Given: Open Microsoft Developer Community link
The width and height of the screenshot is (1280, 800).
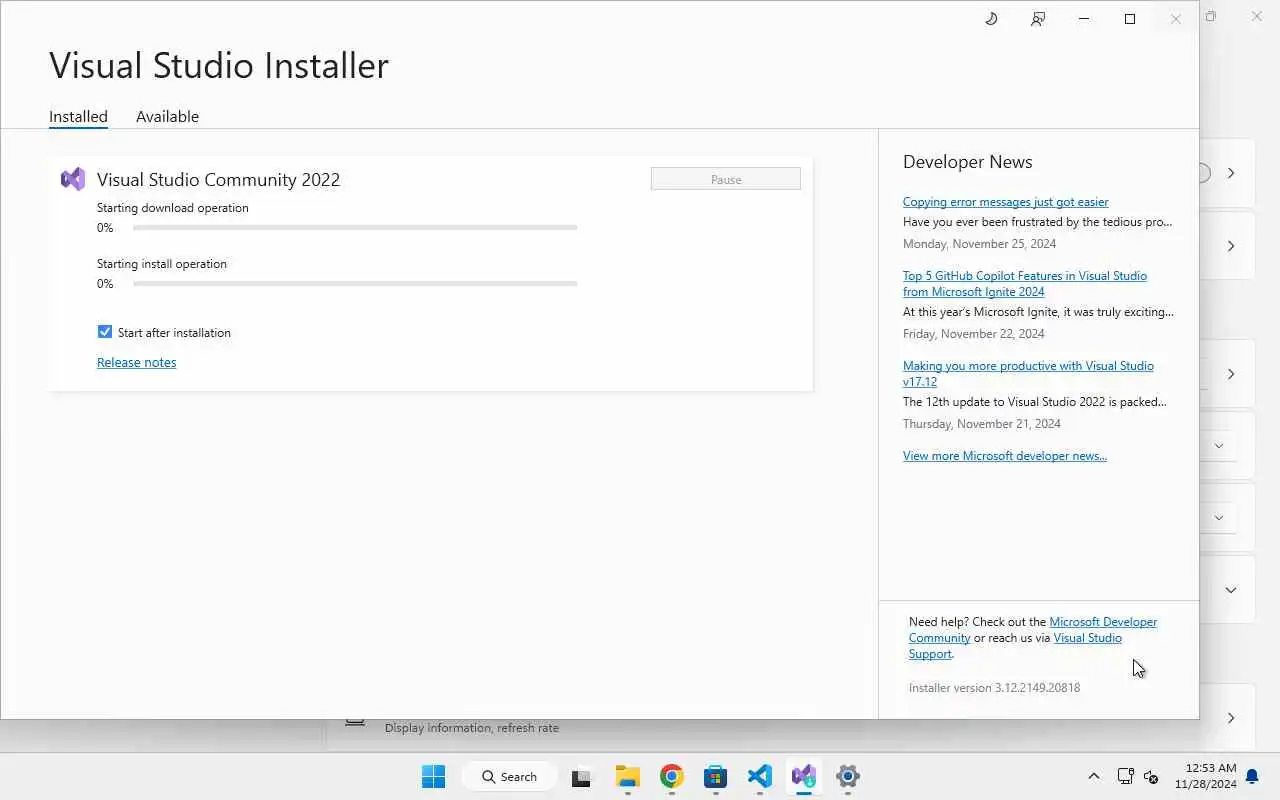Looking at the screenshot, I should tap(1033, 630).
